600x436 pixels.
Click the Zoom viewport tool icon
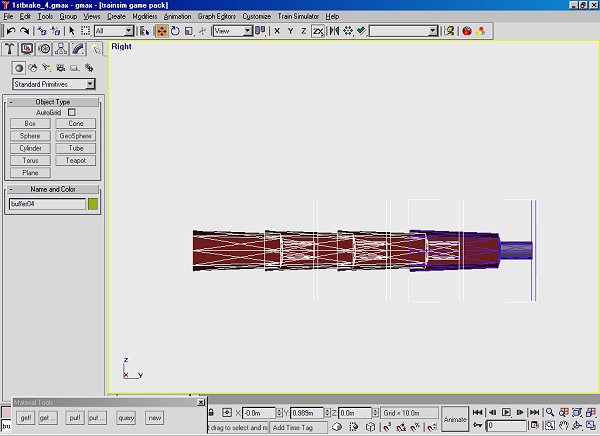click(550, 412)
